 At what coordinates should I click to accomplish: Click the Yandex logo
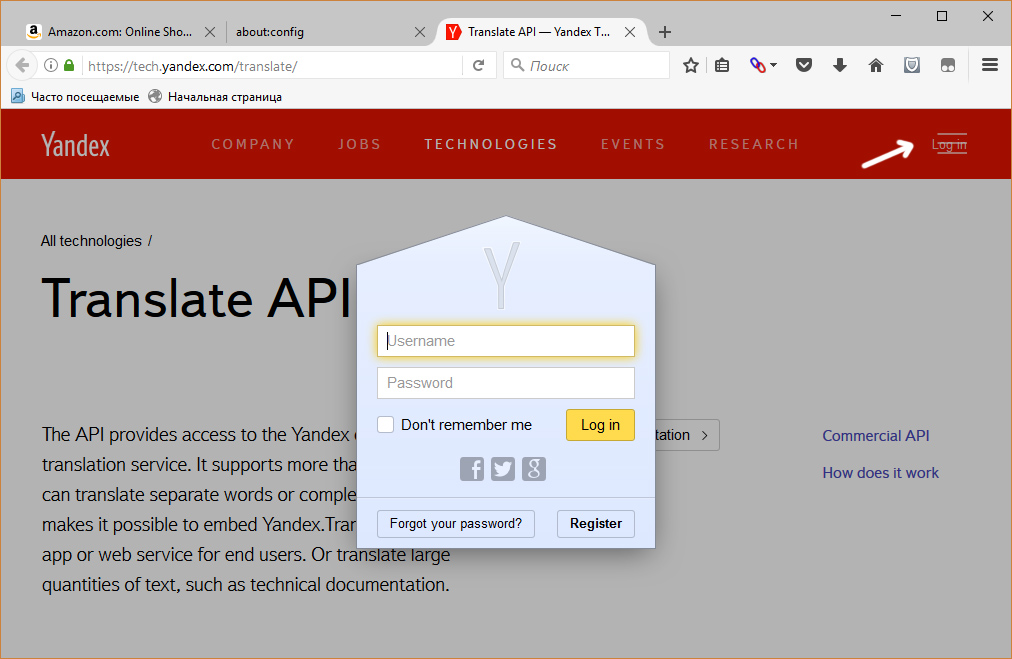tap(76, 145)
